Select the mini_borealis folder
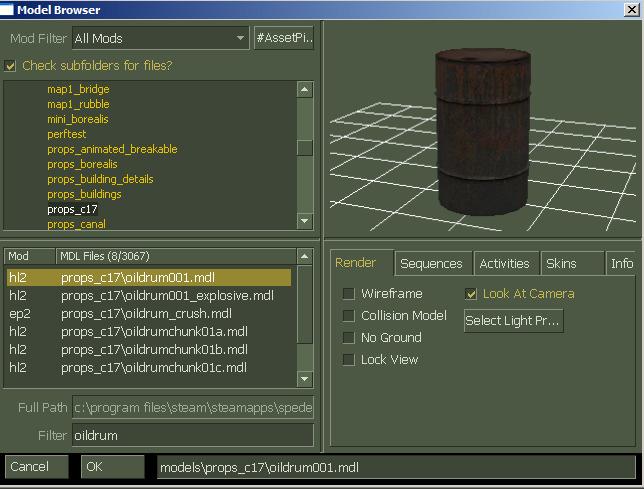This screenshot has height=489, width=644. (x=78, y=119)
